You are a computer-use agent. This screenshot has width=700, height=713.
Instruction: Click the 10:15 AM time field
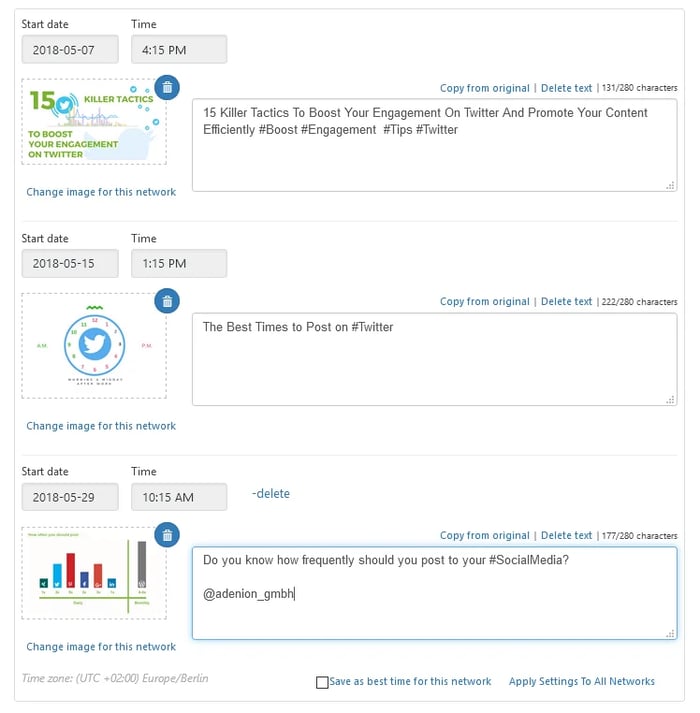click(x=179, y=497)
